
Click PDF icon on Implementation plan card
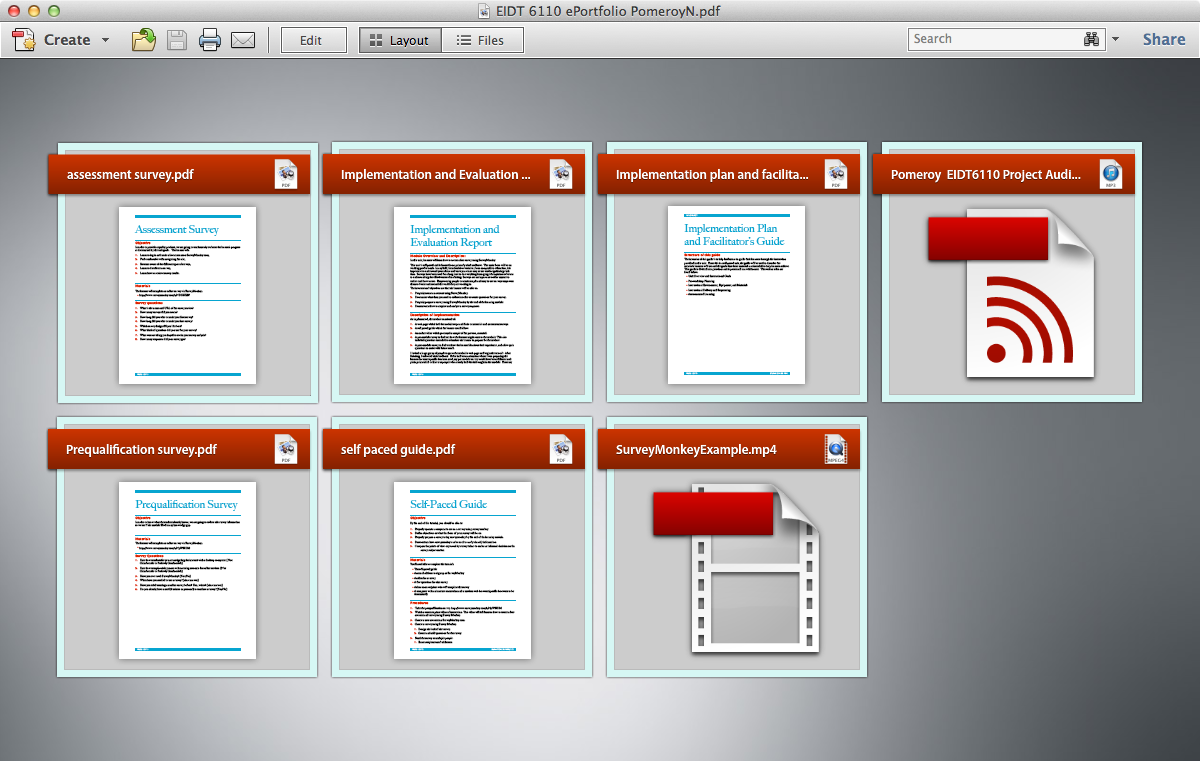pos(835,174)
